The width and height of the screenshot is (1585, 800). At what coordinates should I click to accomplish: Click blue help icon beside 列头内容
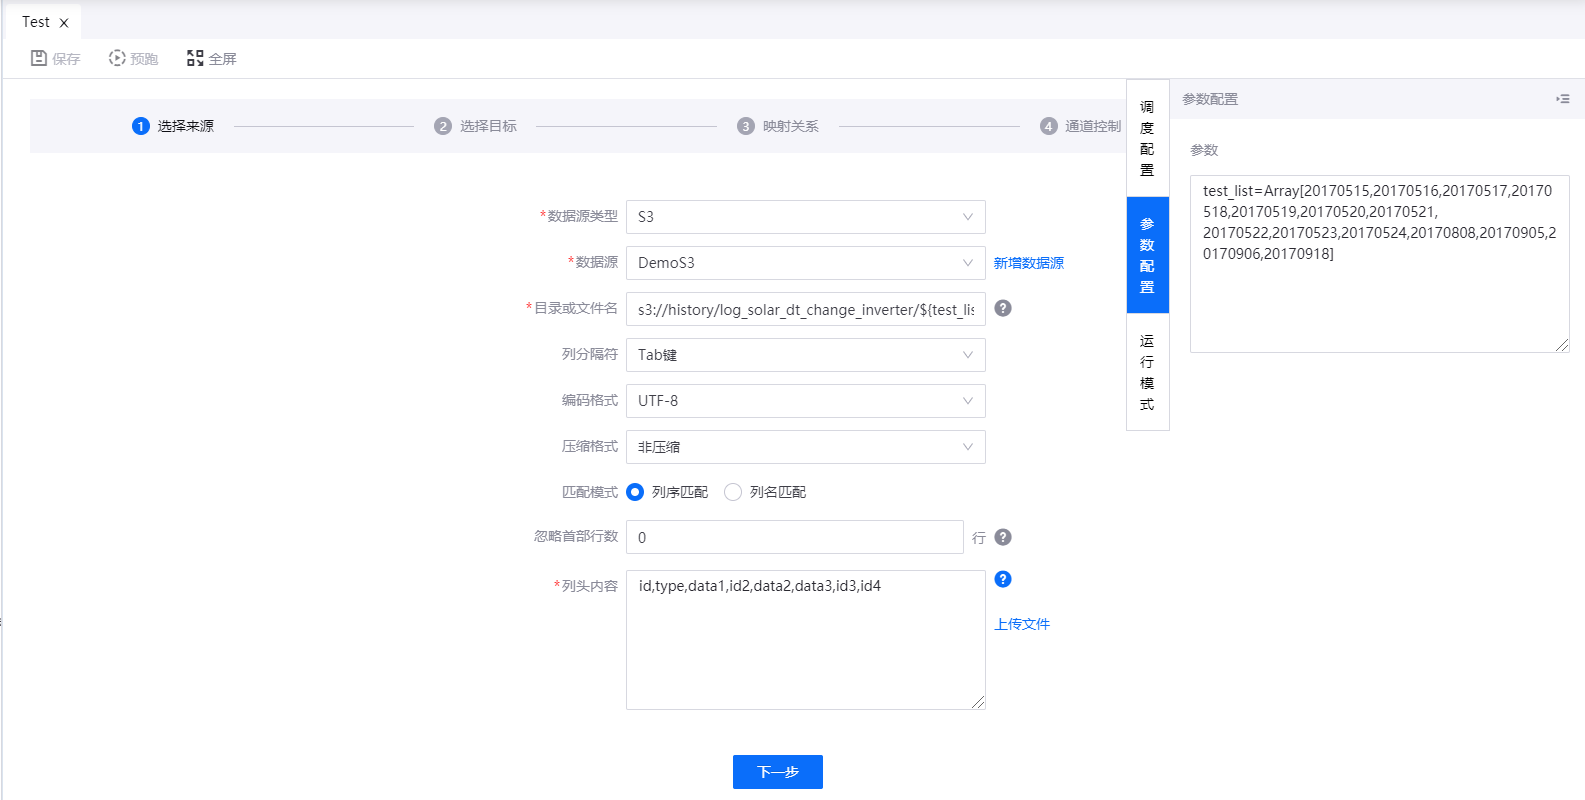pyautogui.click(x=1003, y=579)
